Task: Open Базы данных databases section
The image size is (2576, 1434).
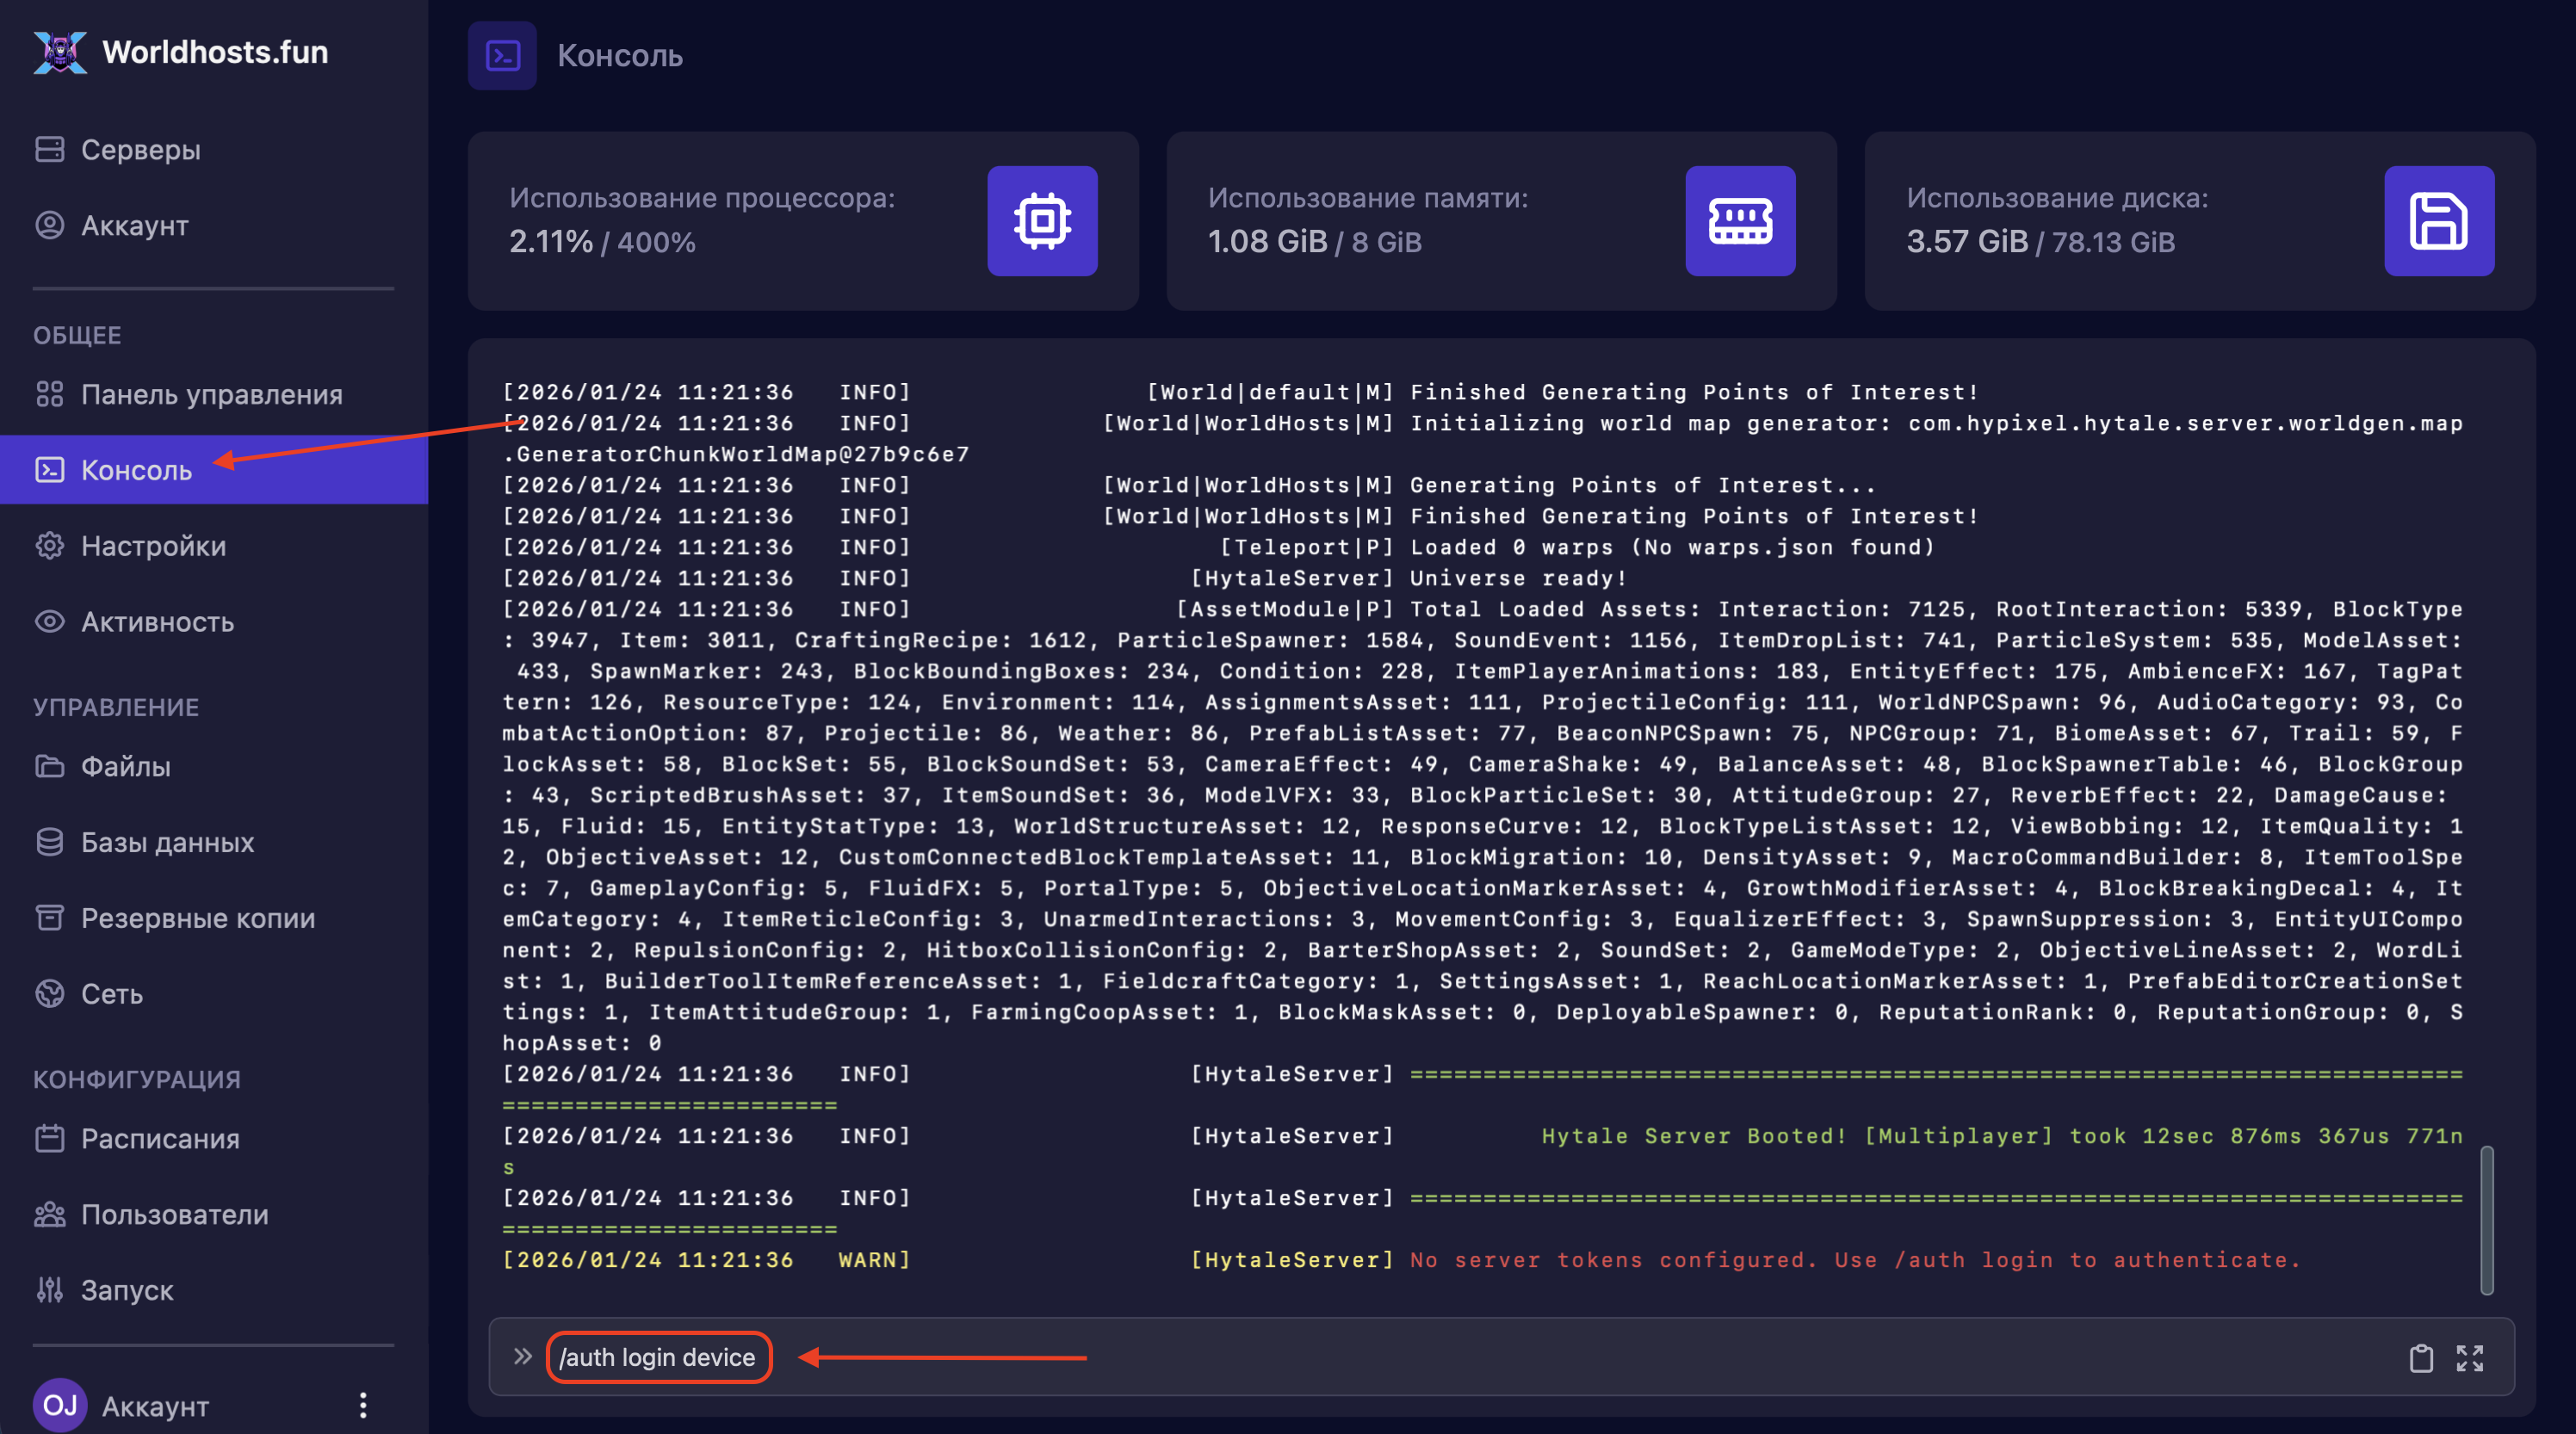Action: [167, 842]
